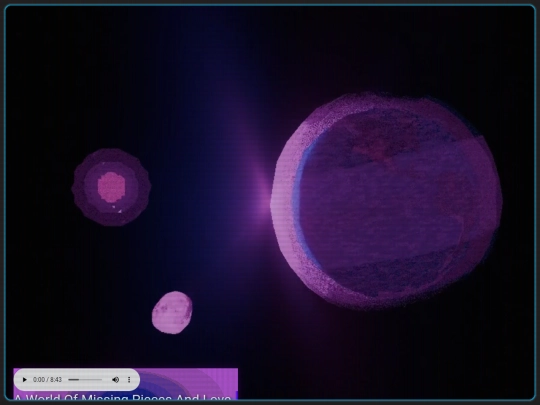Viewport: 540px width, 405px height.
Task: Click the audio seek progress bar
Action: click(85, 380)
